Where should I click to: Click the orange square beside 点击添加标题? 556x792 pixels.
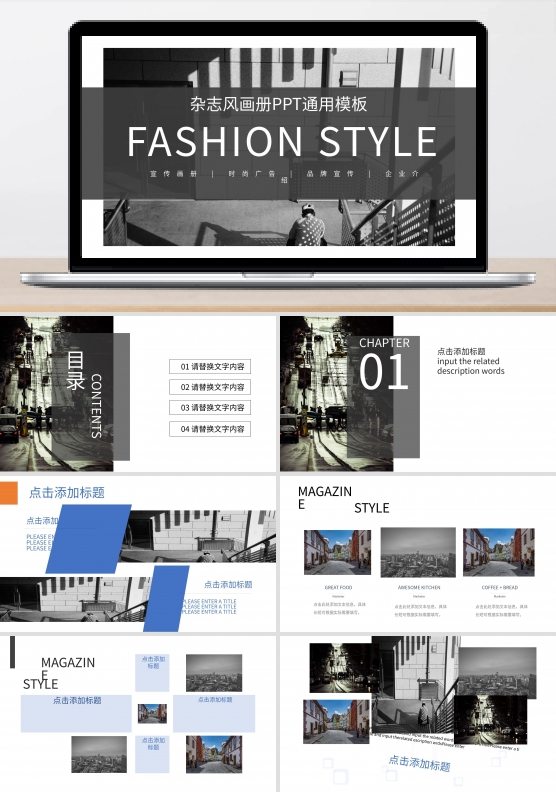pos(9,492)
